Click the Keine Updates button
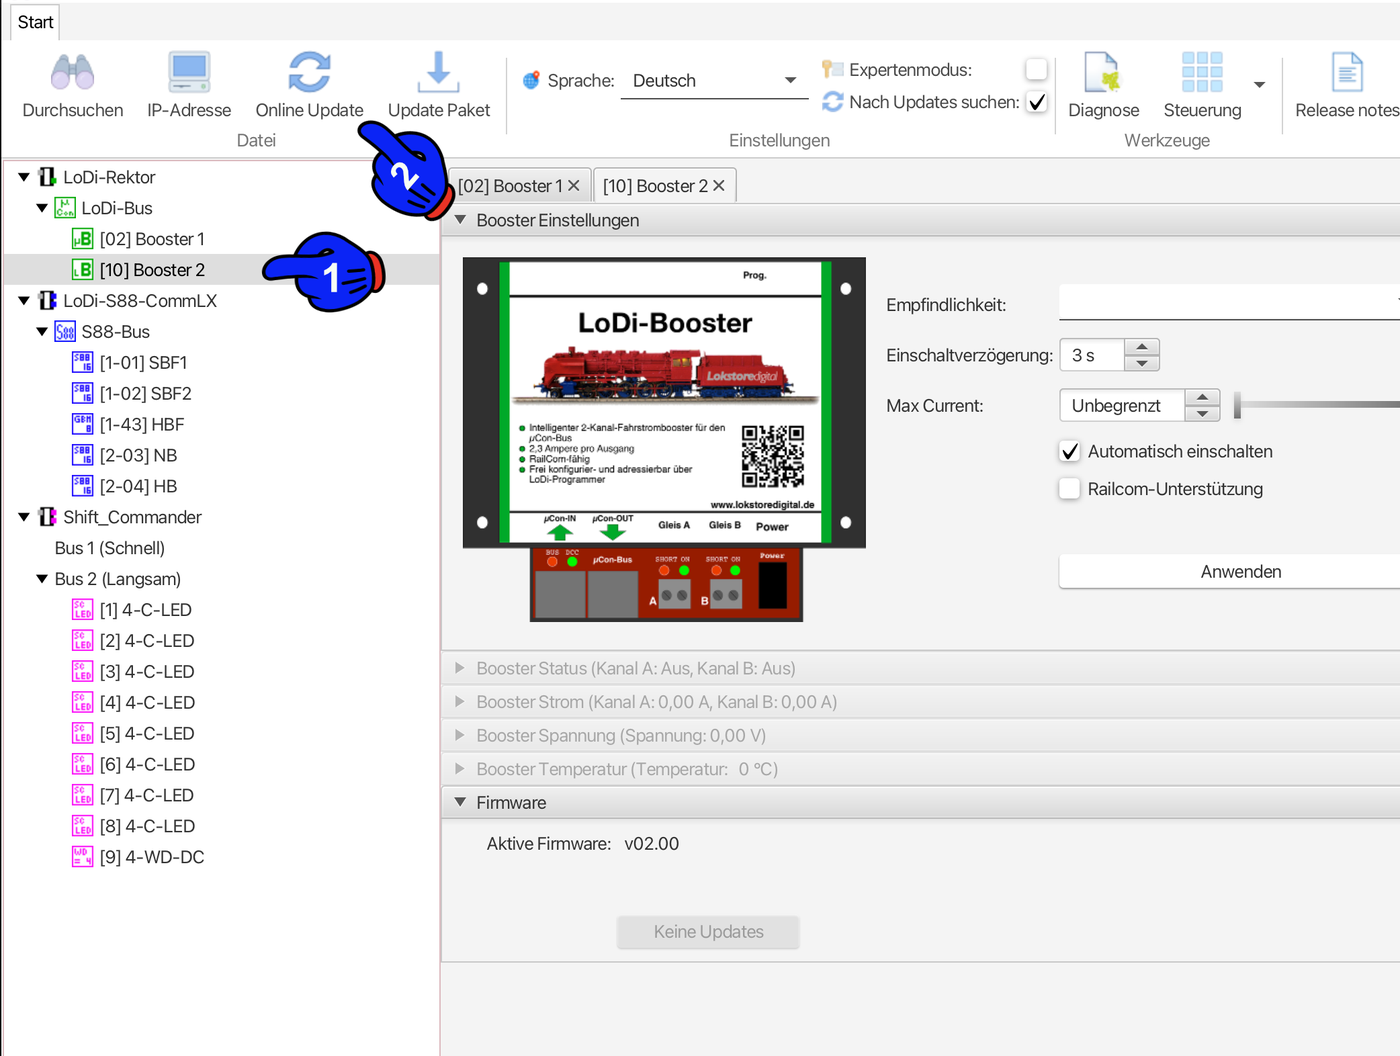1400x1056 pixels. (708, 932)
